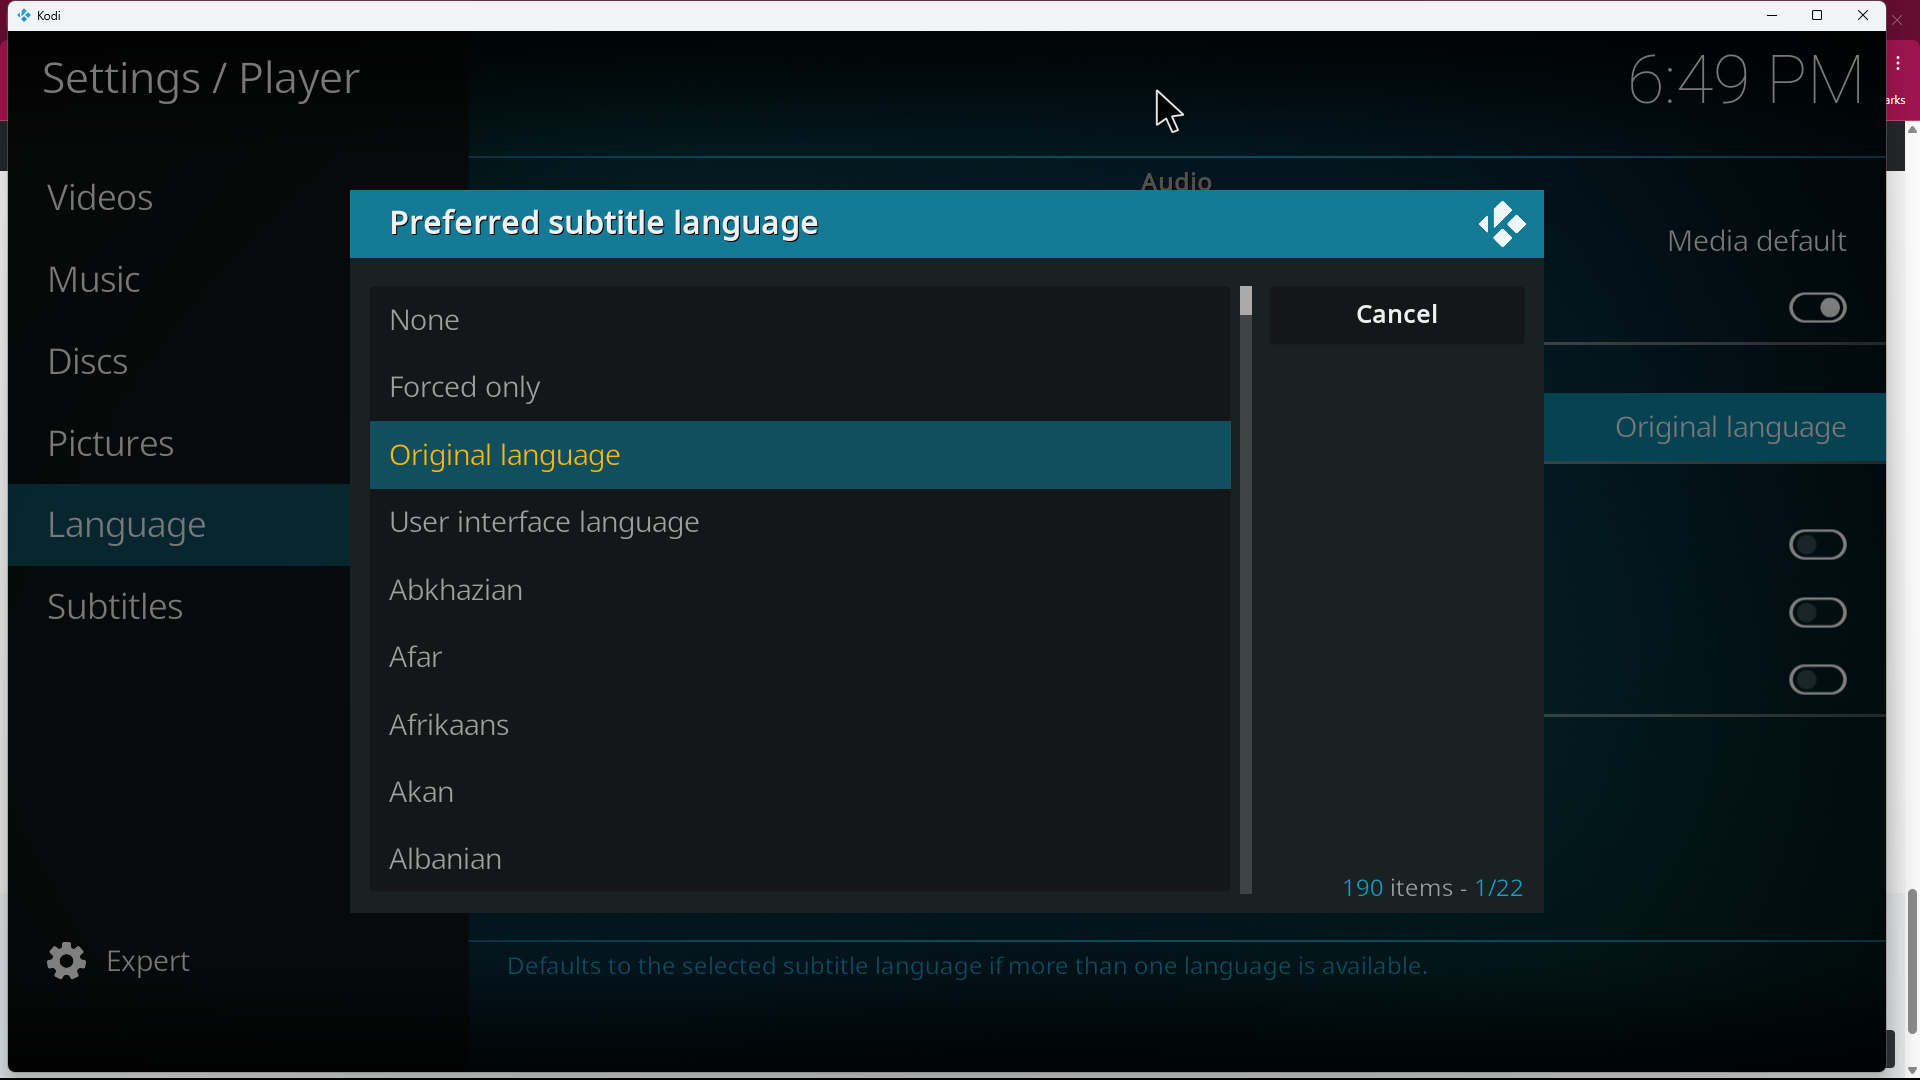1920x1080 pixels.
Task: Open the Media default audio language setting
Action: pos(1755,241)
